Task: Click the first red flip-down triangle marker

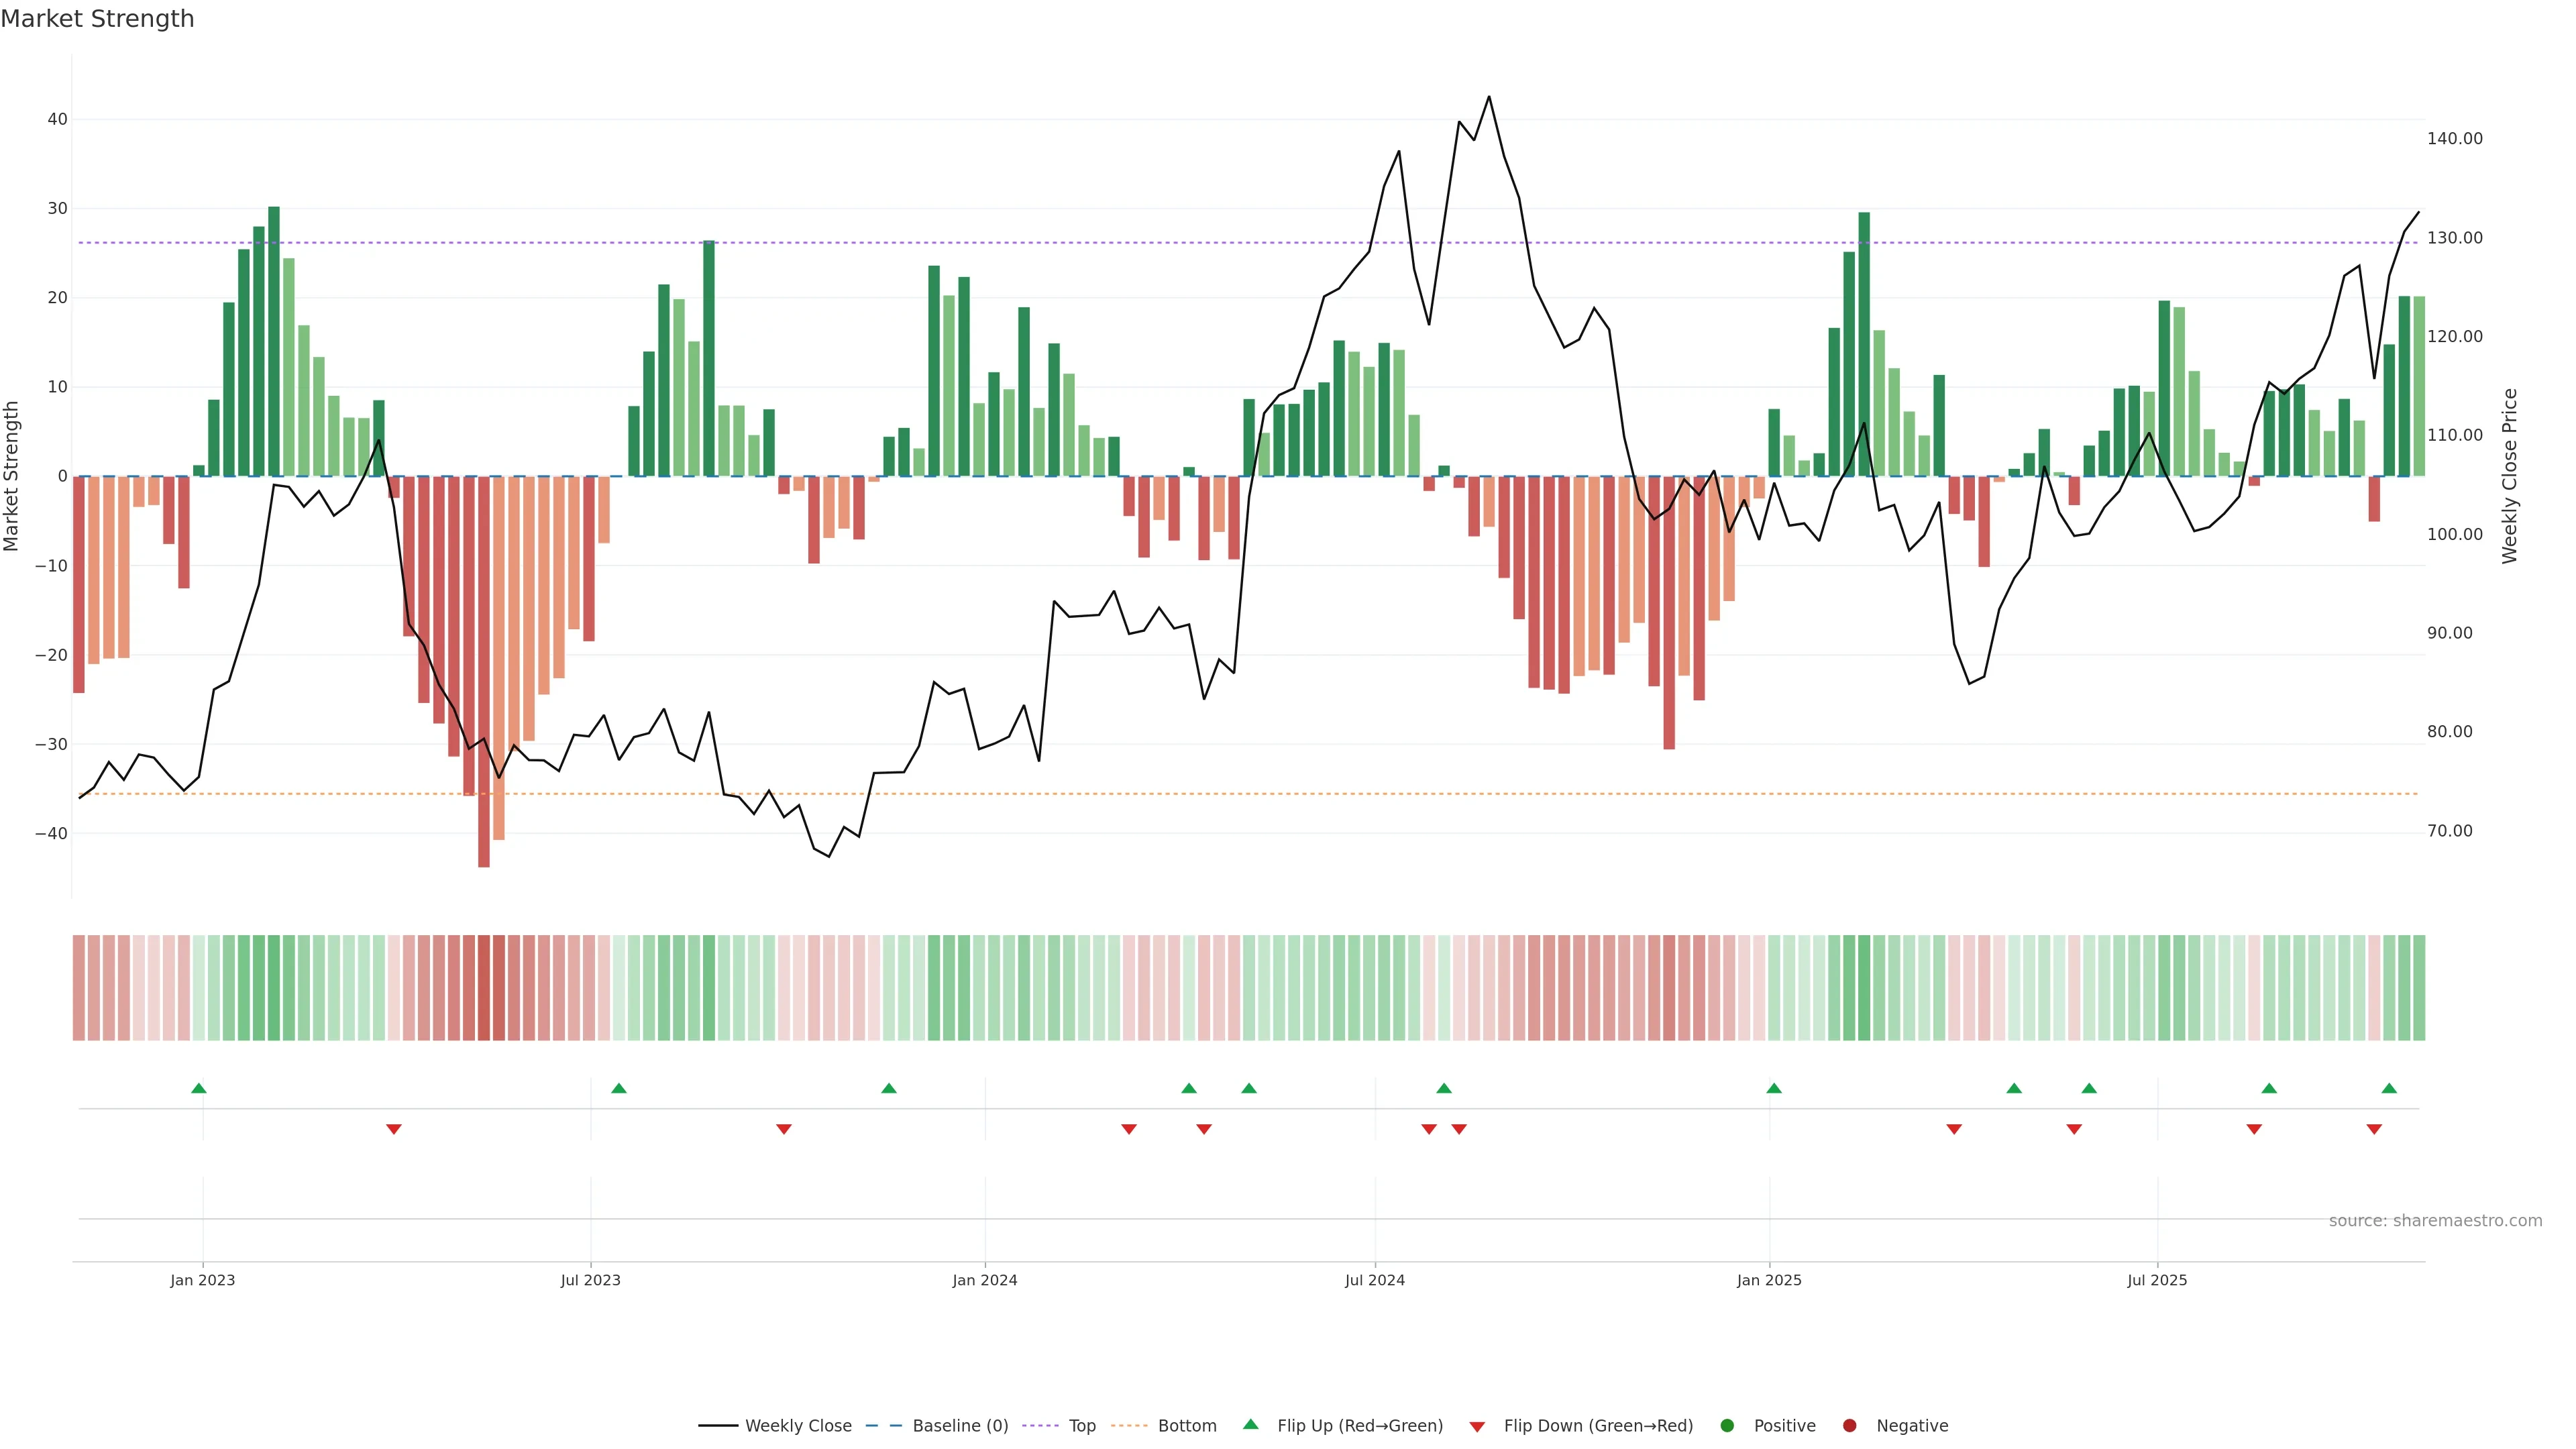Action: [394, 1129]
